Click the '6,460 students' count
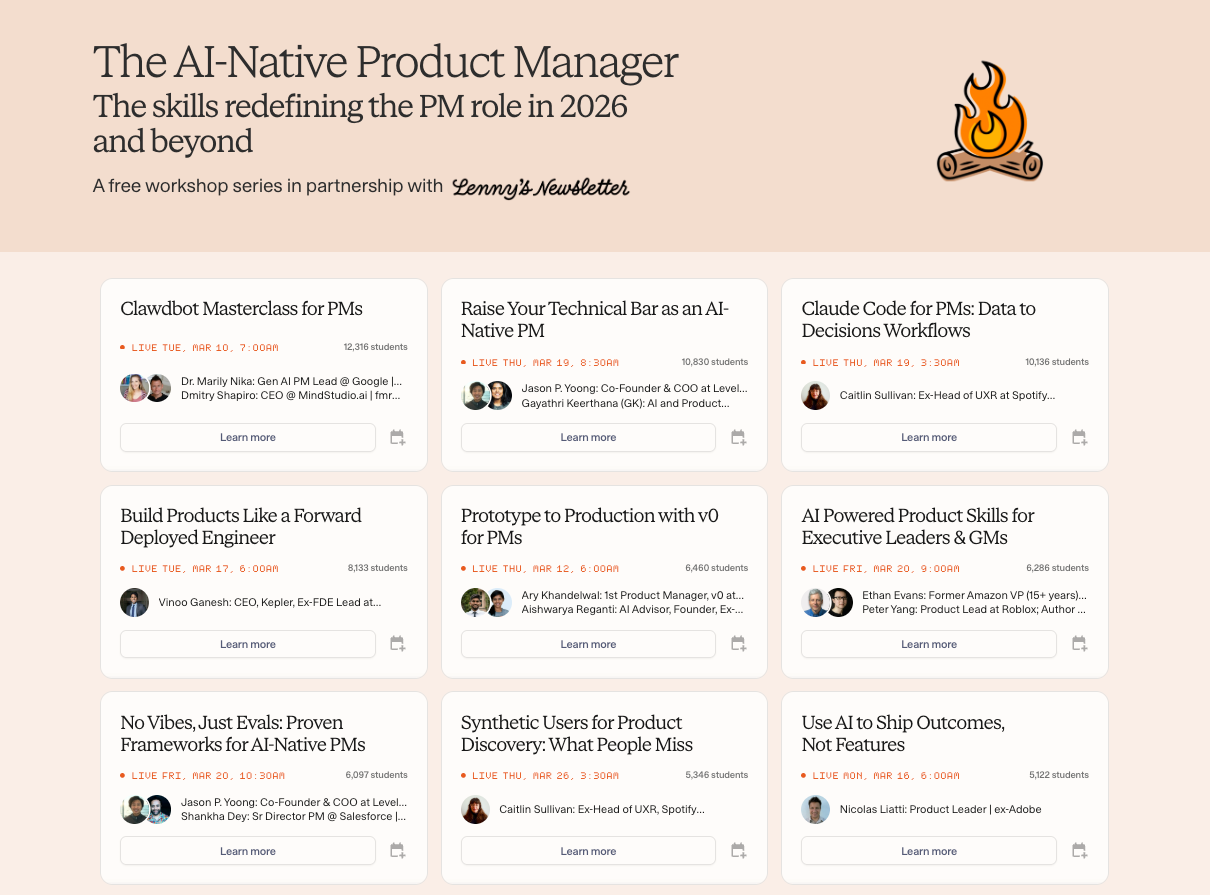 pos(717,568)
